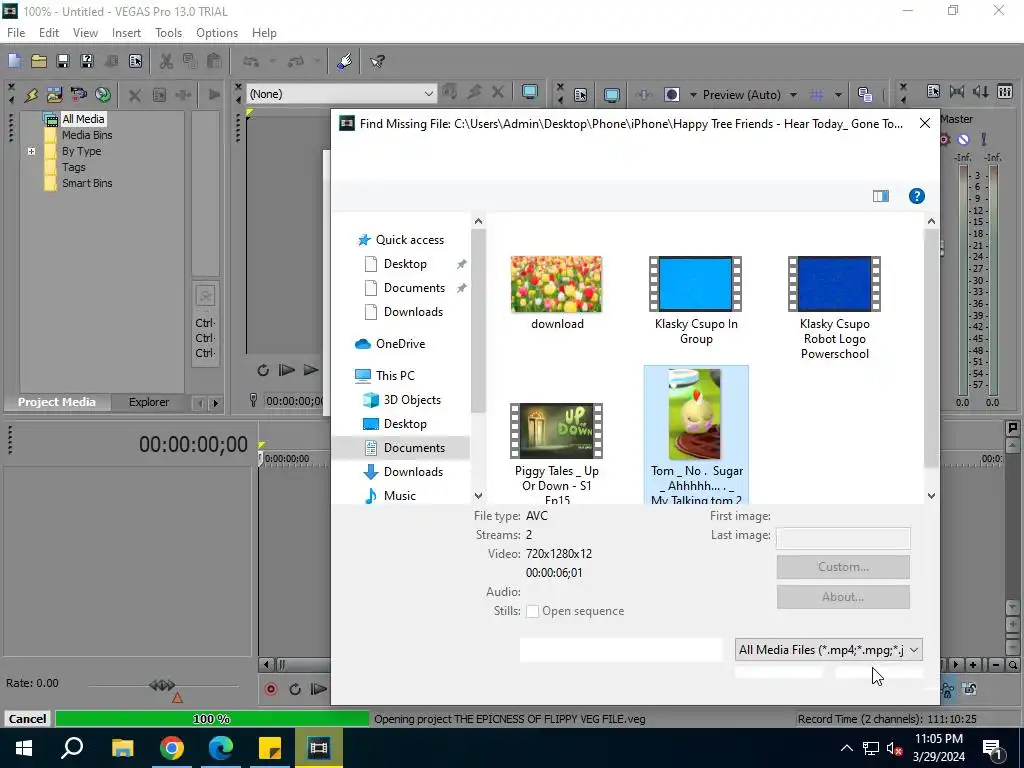Click the Rate scrub slider control
1024x768 pixels.
(162, 685)
